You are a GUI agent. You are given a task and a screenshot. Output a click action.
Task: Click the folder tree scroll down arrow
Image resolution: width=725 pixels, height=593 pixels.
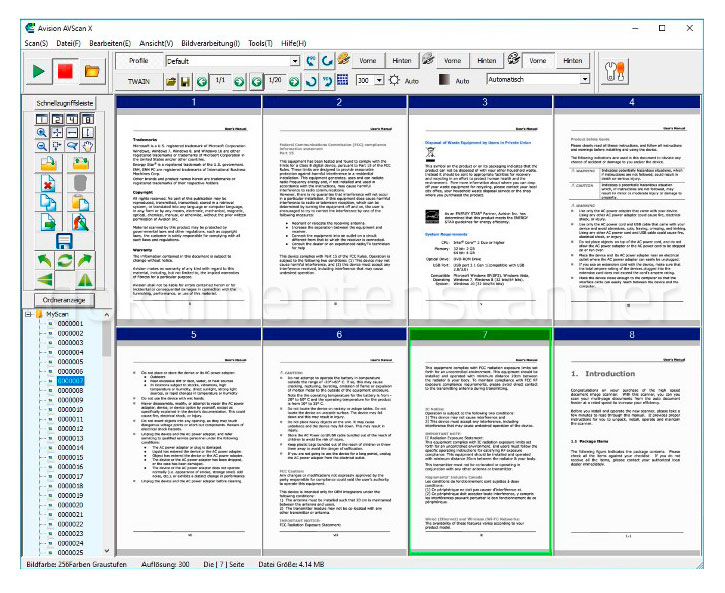click(107, 551)
